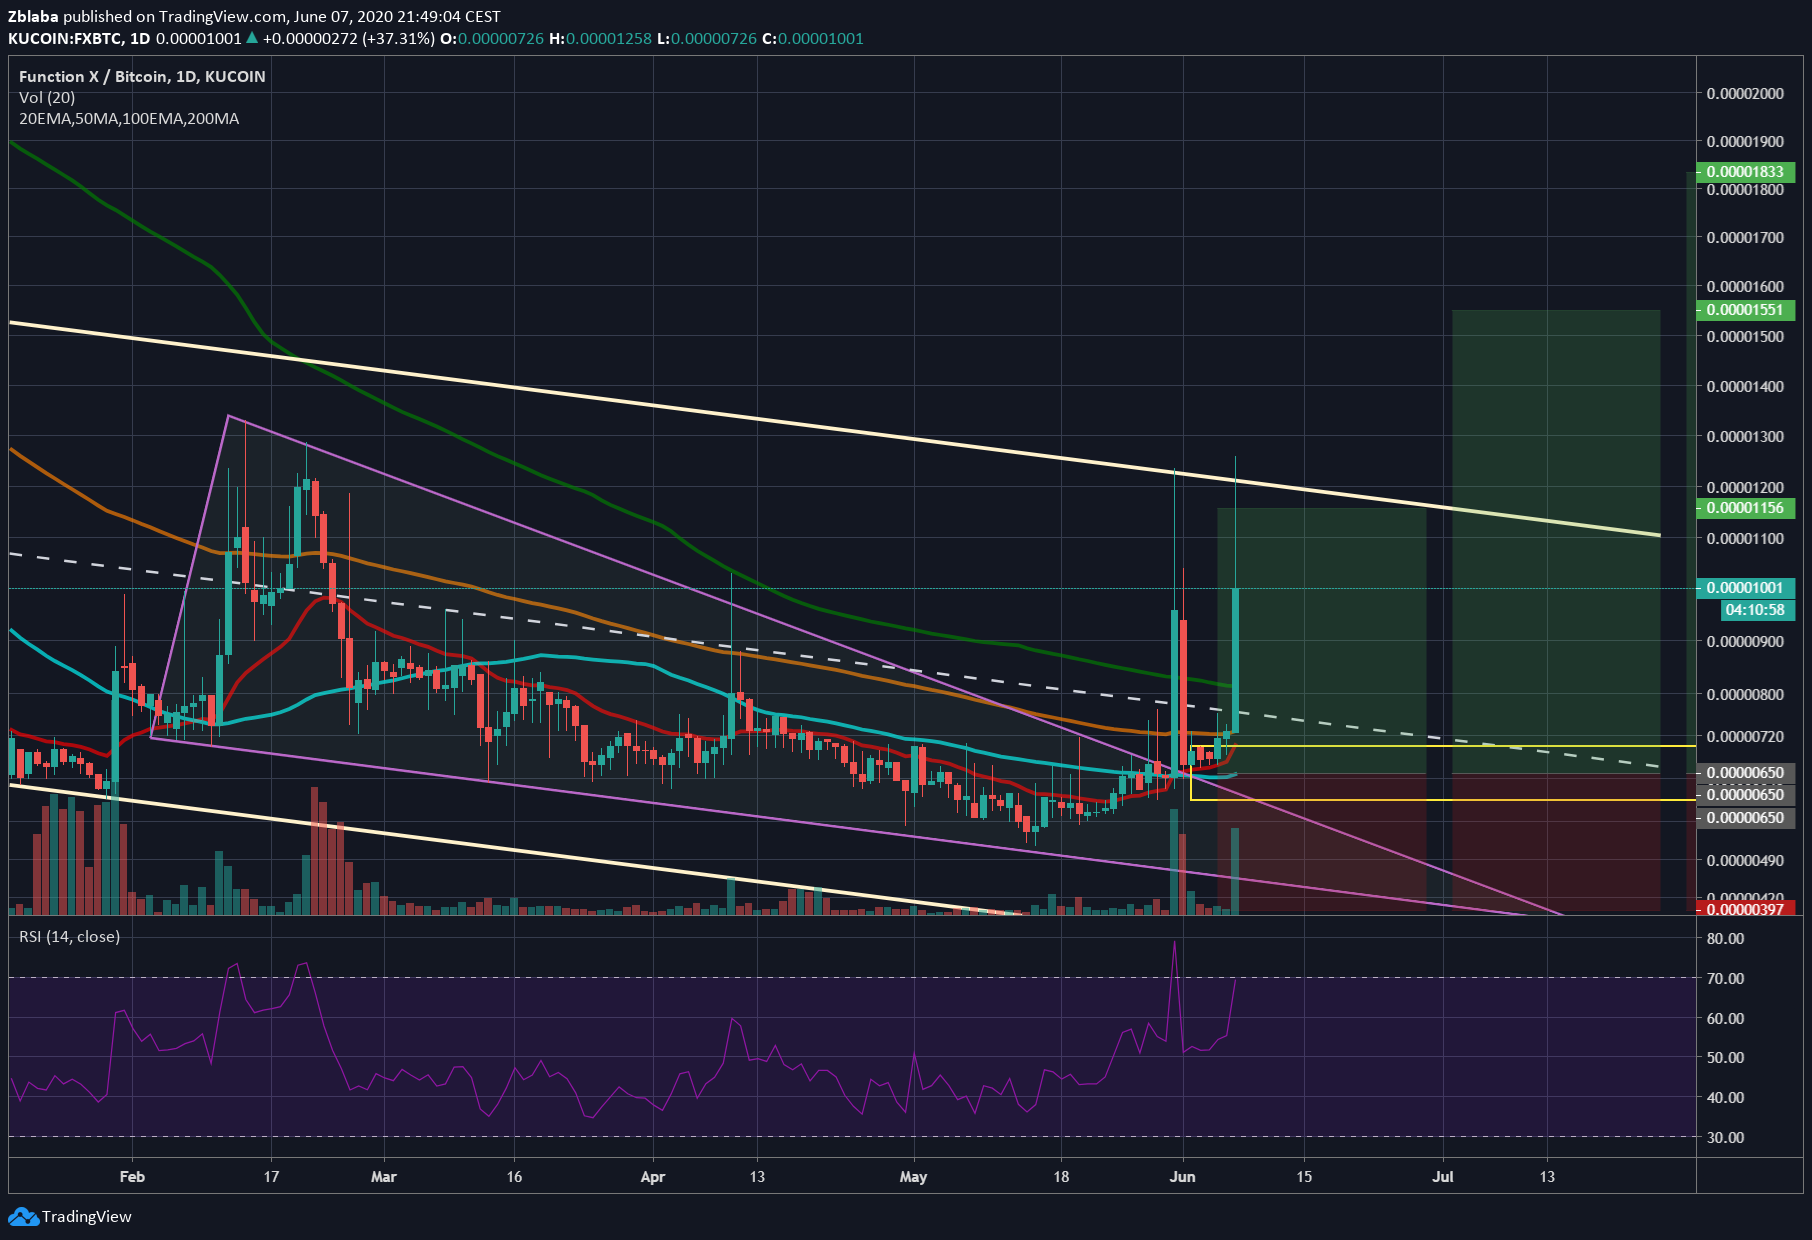
Task: Click the Apr date label on time axis
Action: point(652,1177)
